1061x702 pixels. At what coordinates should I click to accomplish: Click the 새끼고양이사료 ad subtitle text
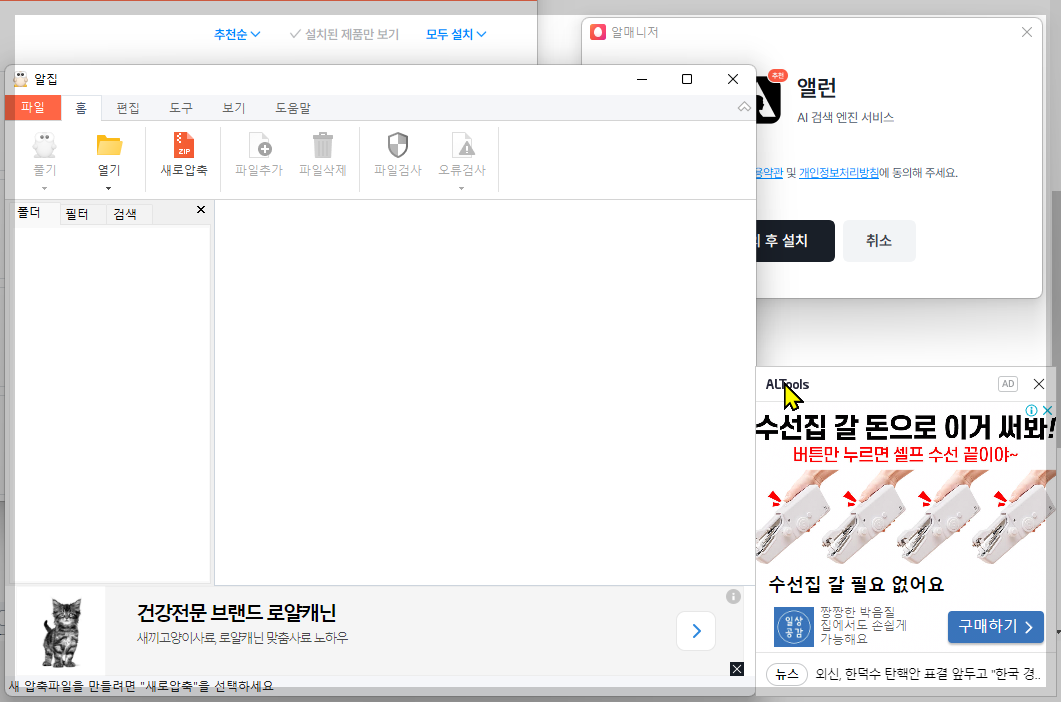tap(242, 638)
